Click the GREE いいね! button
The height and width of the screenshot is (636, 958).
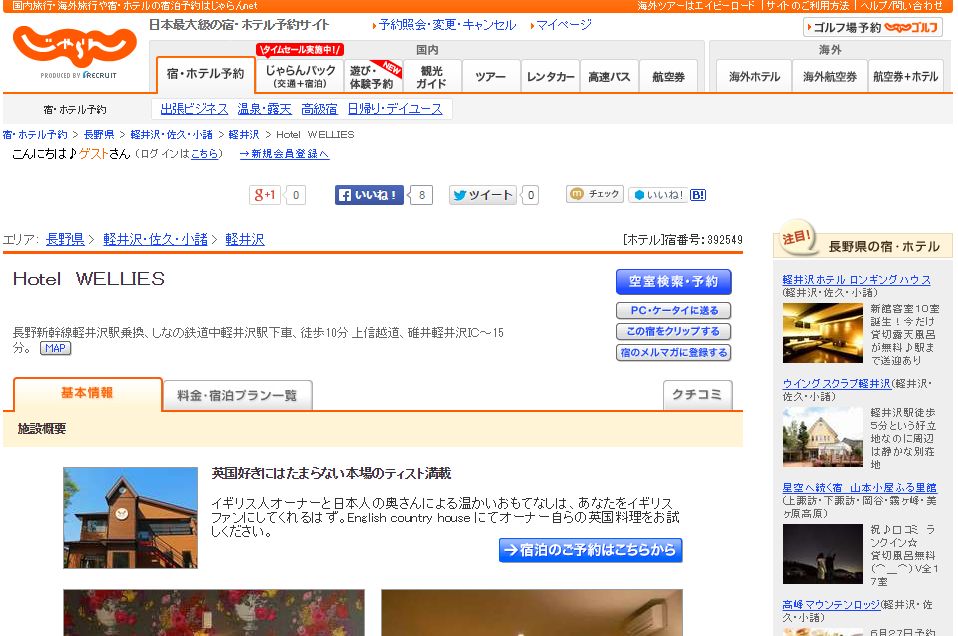click(x=658, y=194)
